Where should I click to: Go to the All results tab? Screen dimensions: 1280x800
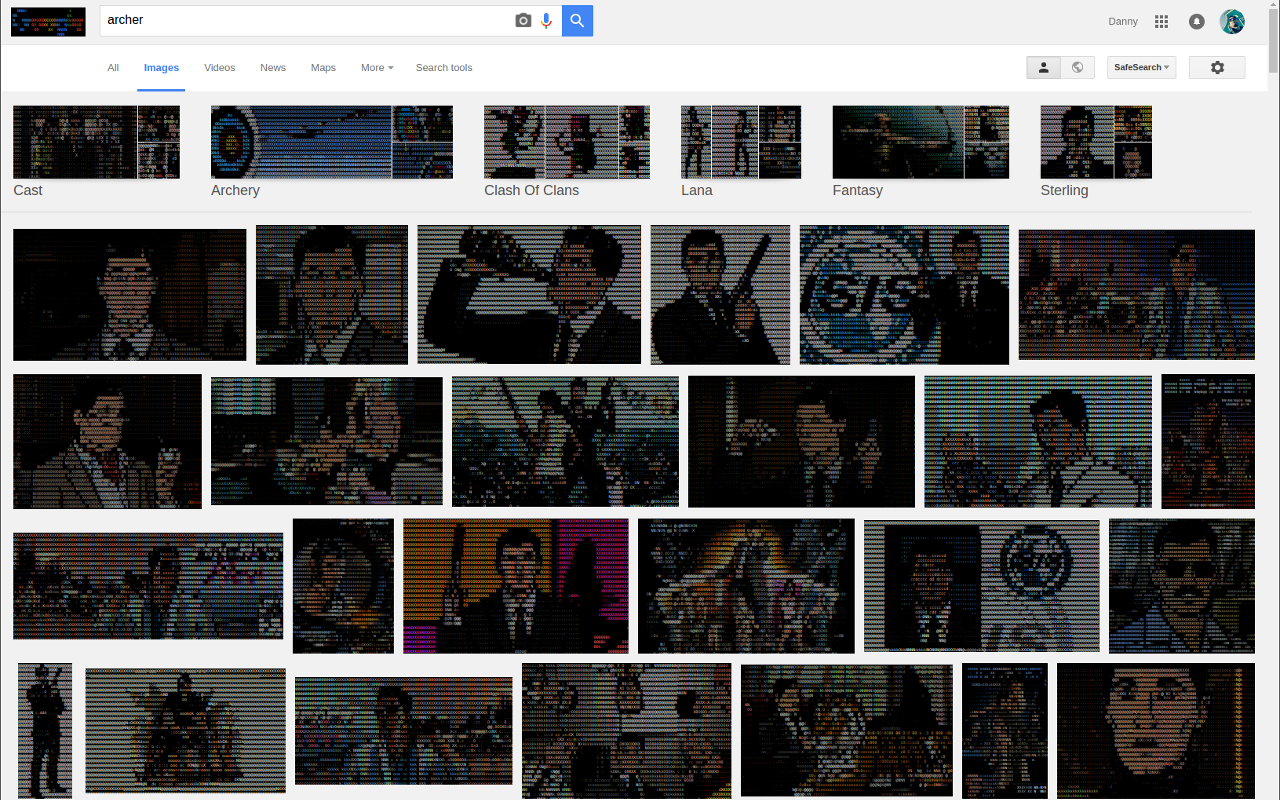[x=113, y=68]
